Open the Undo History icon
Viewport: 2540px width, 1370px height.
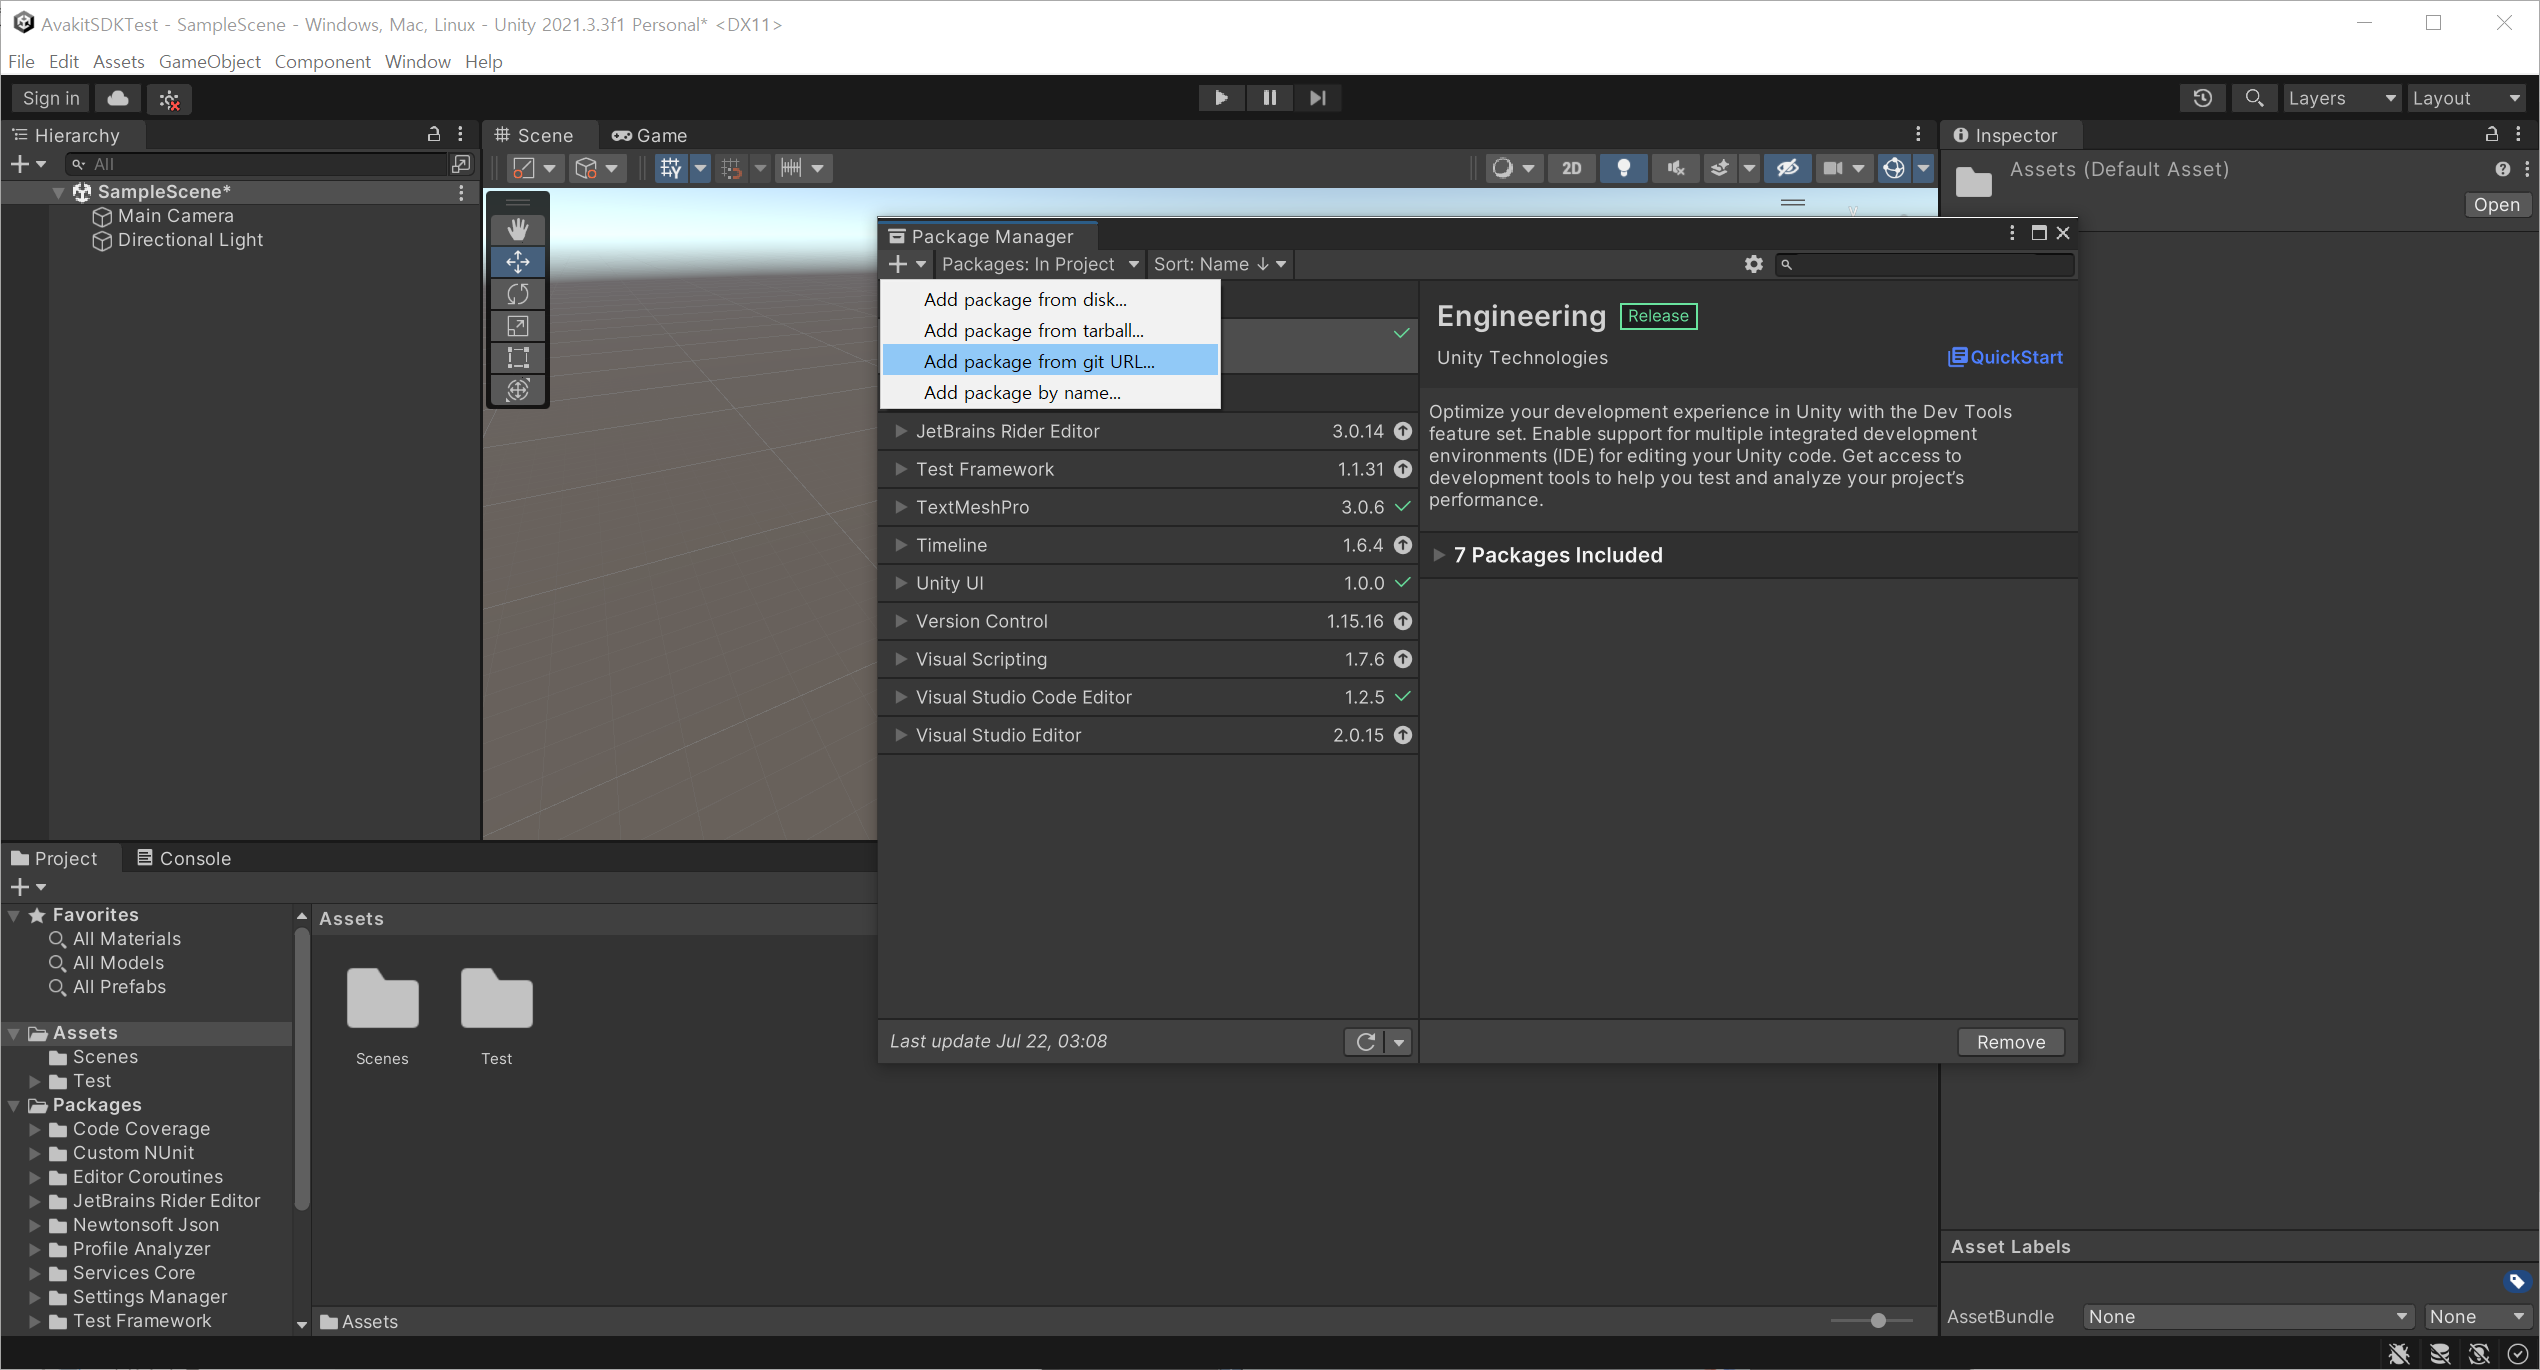pyautogui.click(x=2203, y=98)
